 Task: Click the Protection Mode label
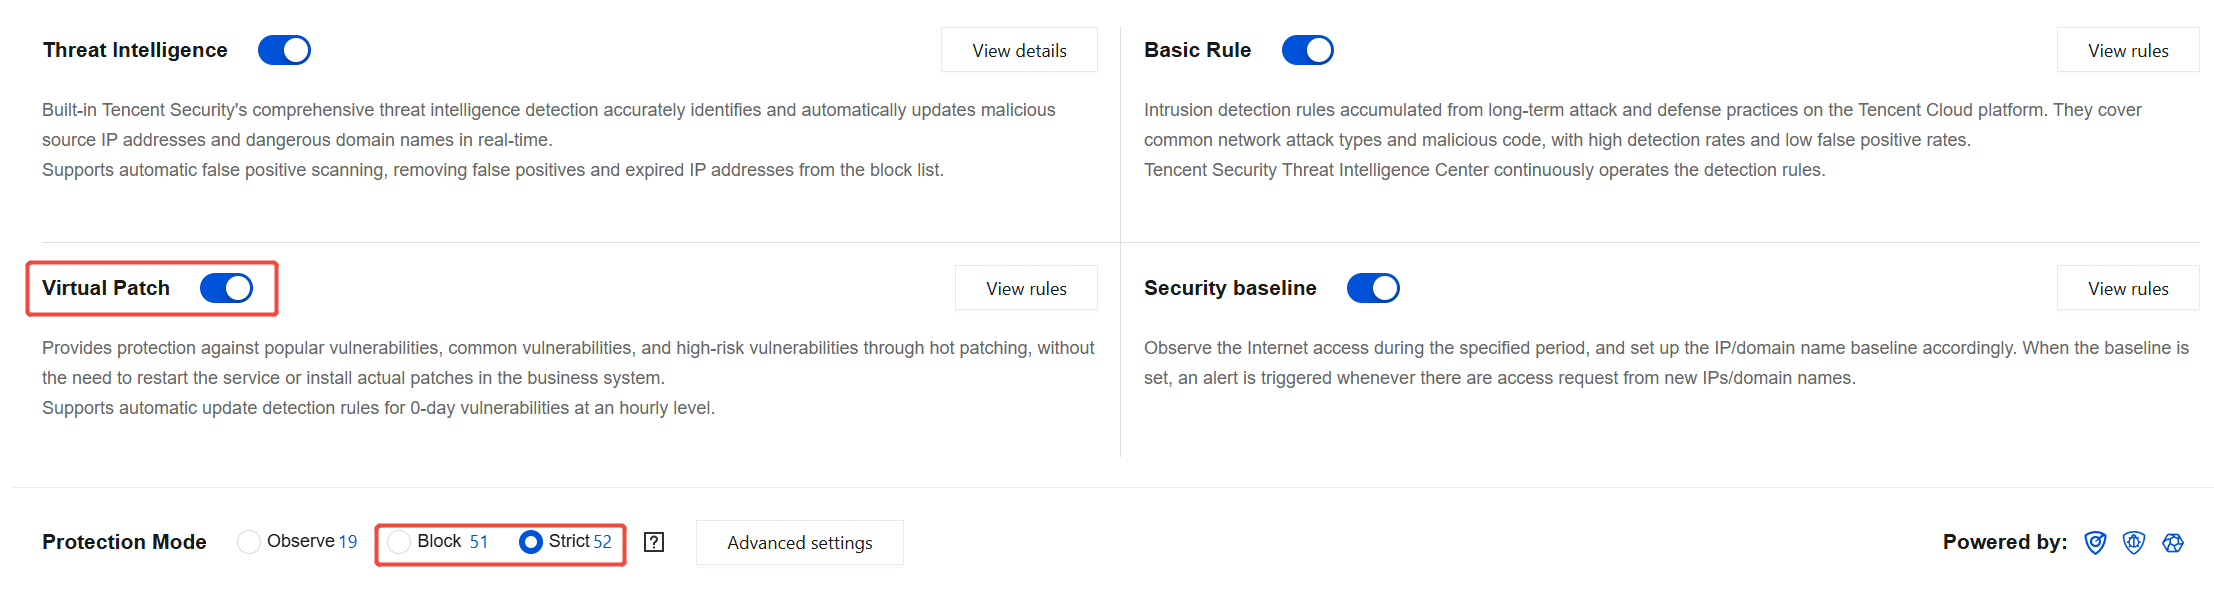pyautogui.click(x=124, y=542)
